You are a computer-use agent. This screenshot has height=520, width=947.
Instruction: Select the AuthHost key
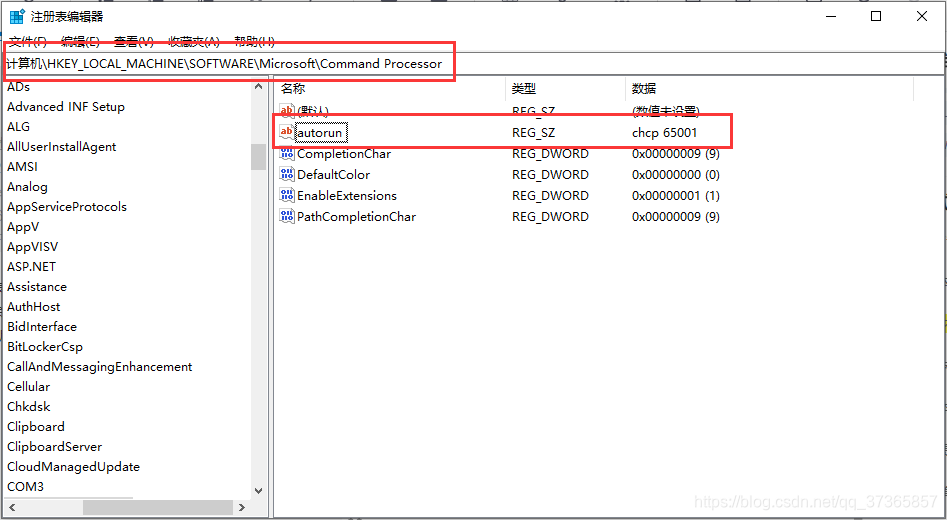click(34, 307)
